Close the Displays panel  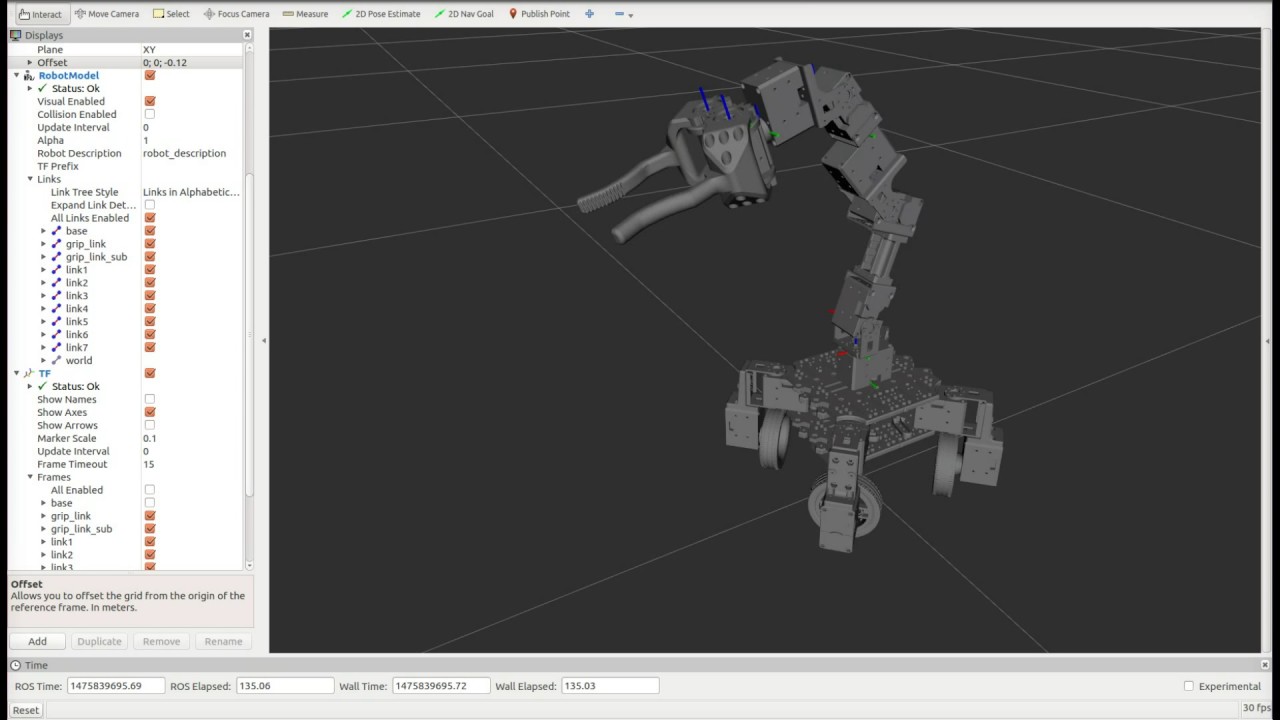[x=247, y=35]
